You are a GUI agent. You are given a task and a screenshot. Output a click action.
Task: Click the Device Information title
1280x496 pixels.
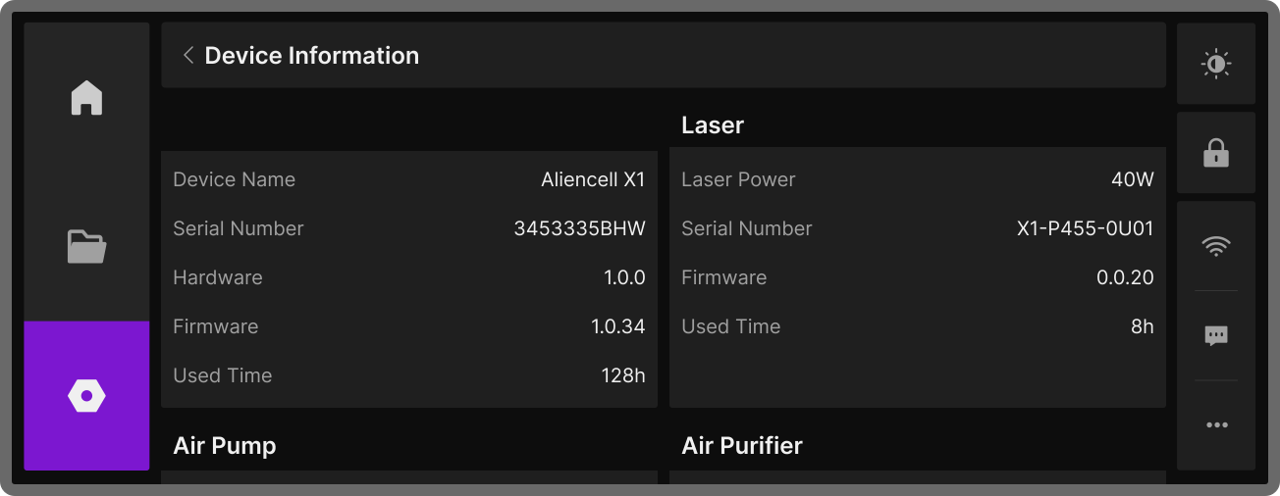[x=311, y=56]
